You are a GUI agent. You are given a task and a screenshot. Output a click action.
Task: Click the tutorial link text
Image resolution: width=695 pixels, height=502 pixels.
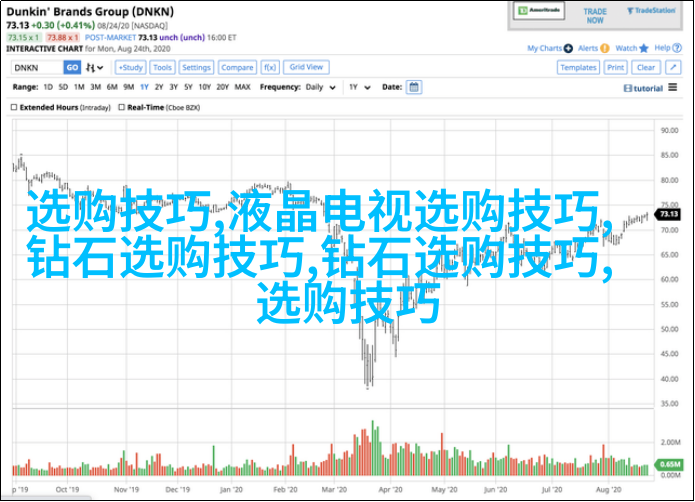tap(648, 88)
